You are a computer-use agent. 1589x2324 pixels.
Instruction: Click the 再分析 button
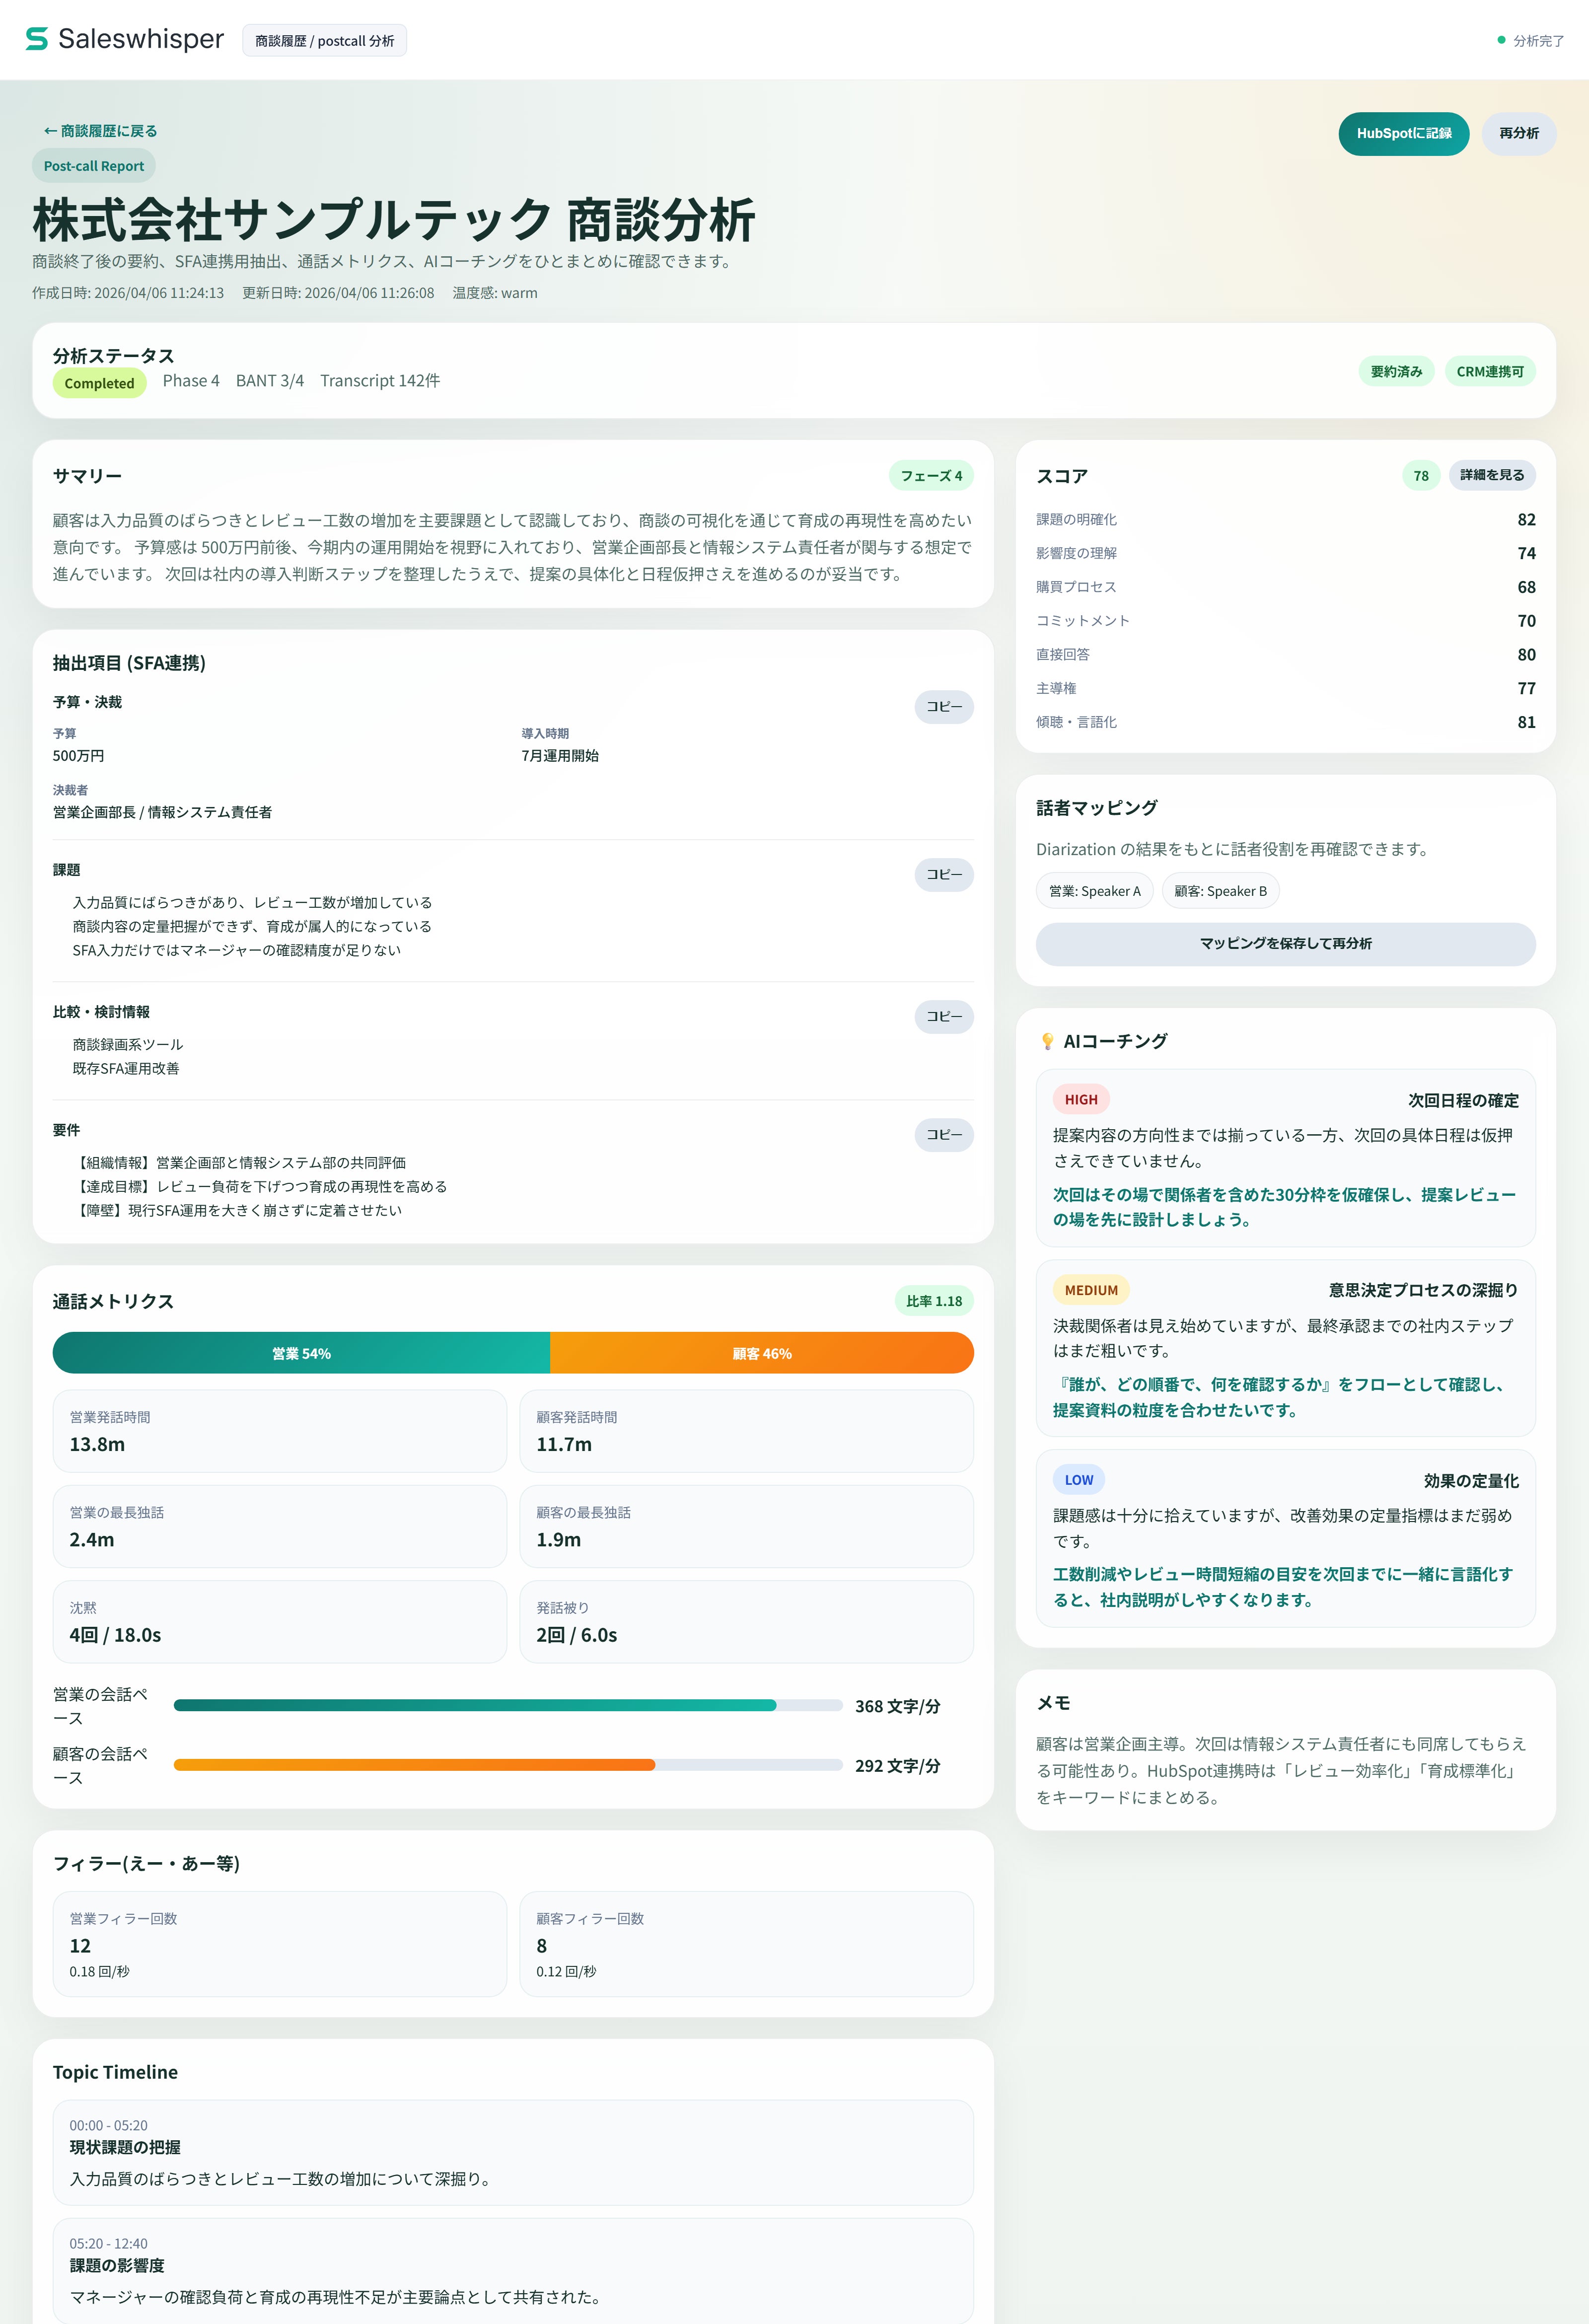[1518, 133]
